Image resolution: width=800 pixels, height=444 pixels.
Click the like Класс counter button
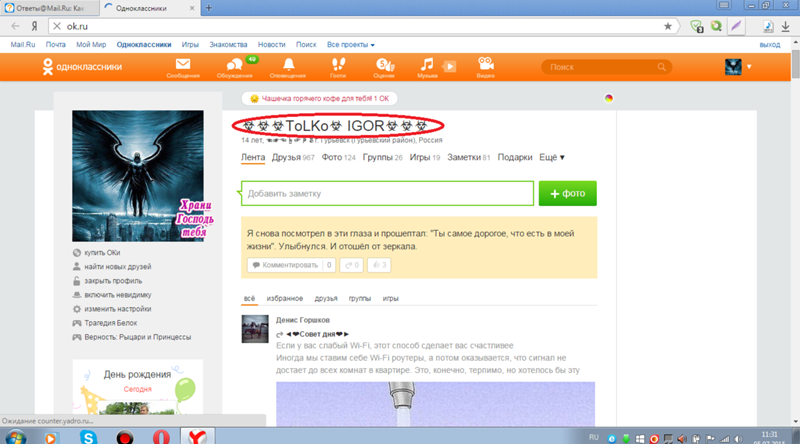pyautogui.click(x=379, y=265)
